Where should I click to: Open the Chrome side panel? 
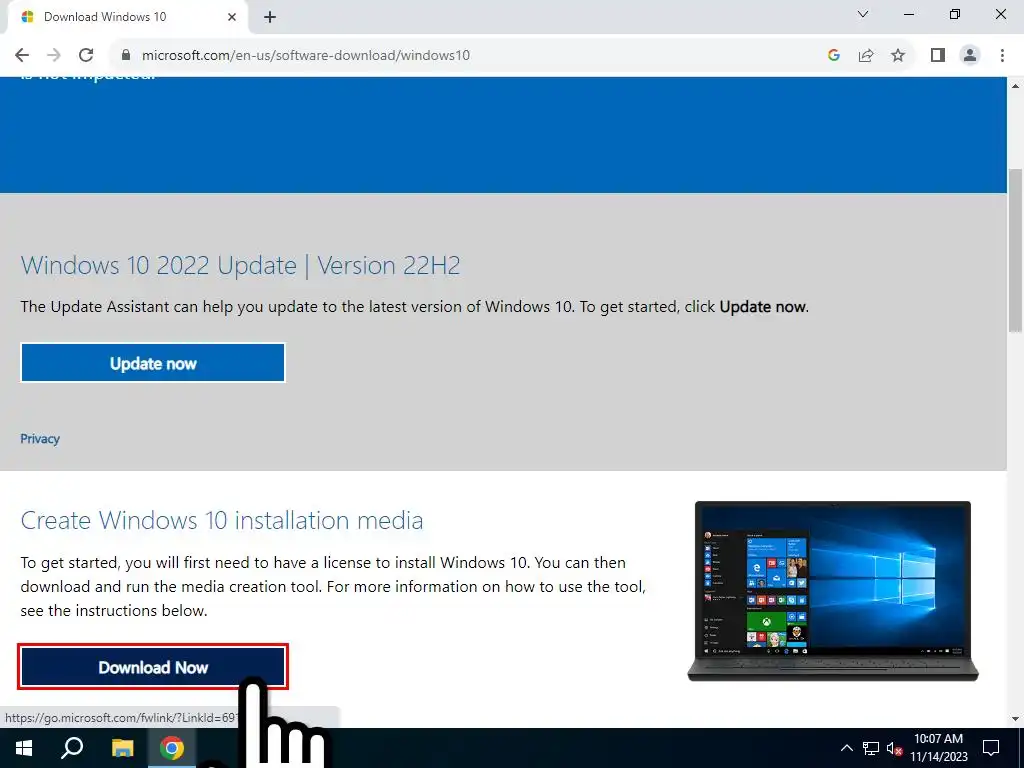point(938,56)
